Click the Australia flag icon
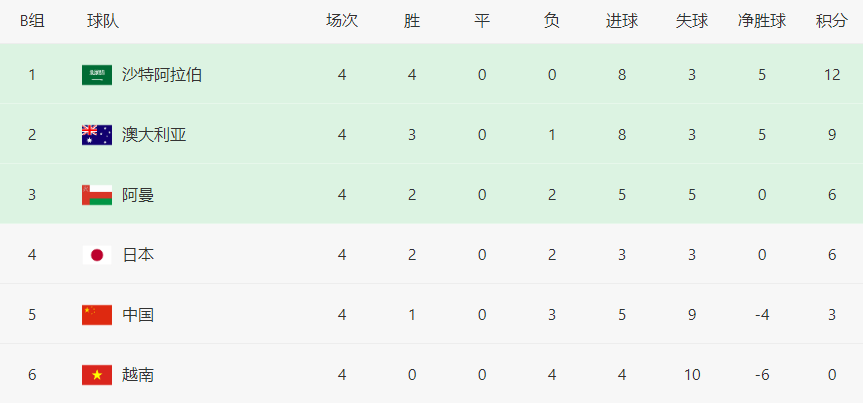Screen dimensions: 863x403 pyautogui.click(x=97, y=135)
